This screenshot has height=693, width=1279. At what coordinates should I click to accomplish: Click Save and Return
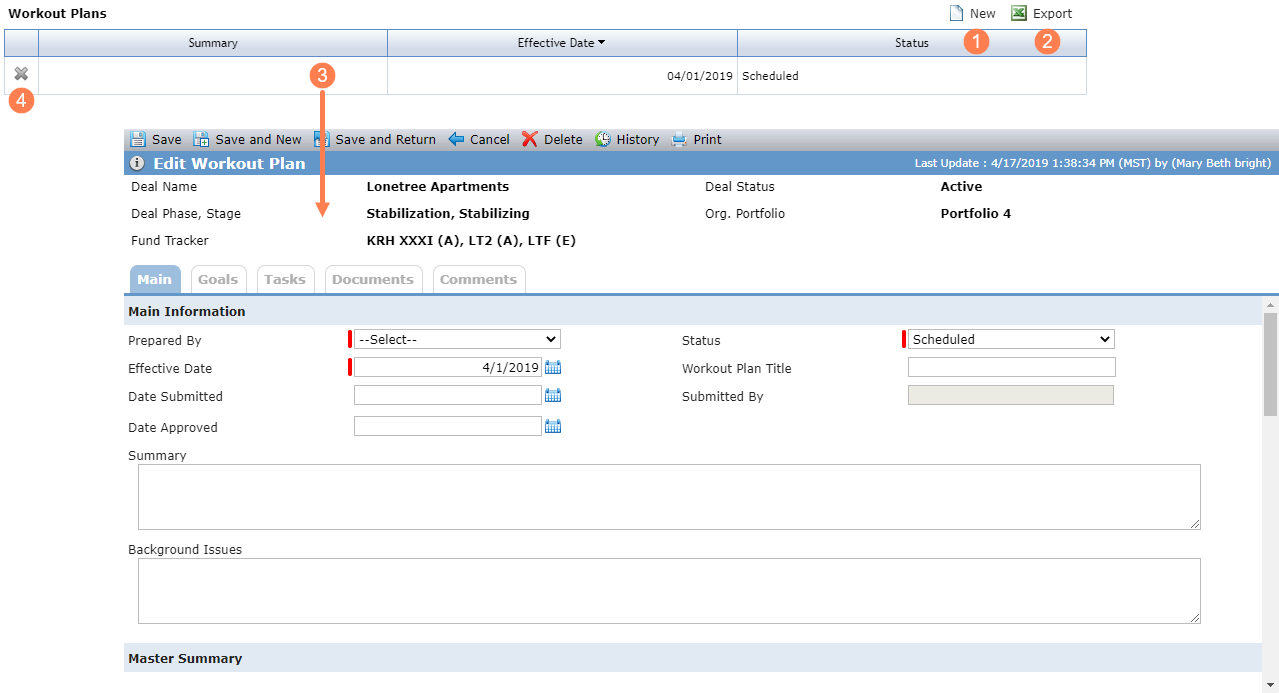pos(375,139)
